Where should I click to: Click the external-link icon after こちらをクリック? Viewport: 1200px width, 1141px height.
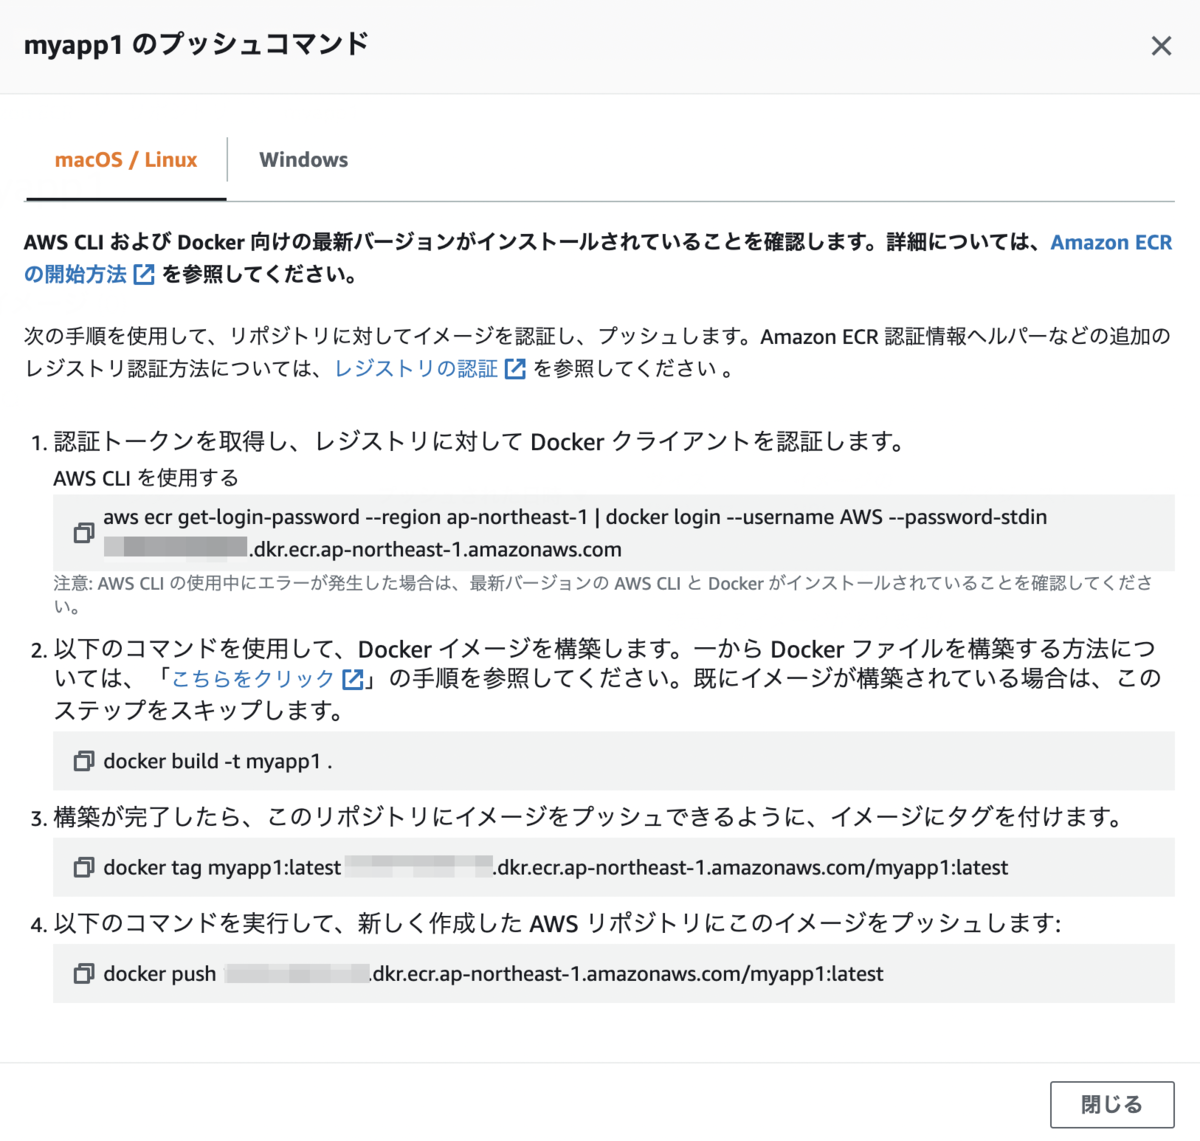353,680
